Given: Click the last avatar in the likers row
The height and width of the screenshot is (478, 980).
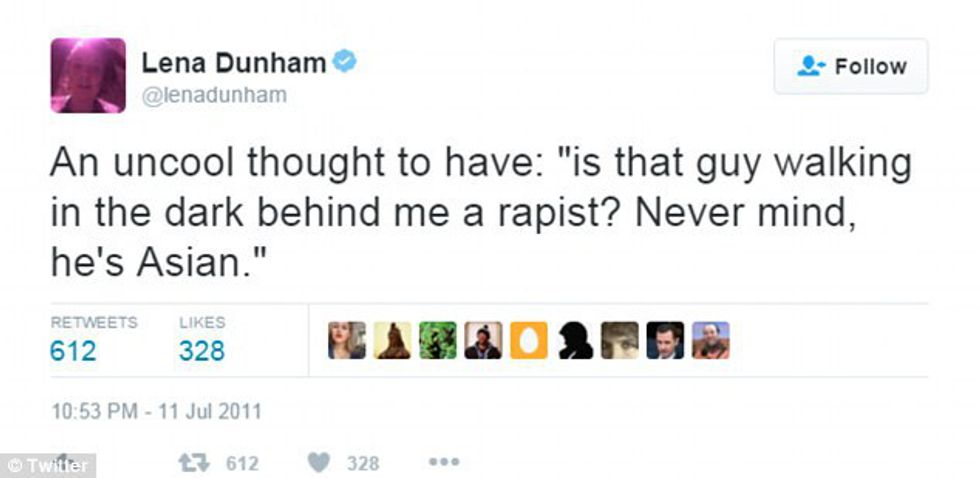Looking at the screenshot, I should point(710,340).
